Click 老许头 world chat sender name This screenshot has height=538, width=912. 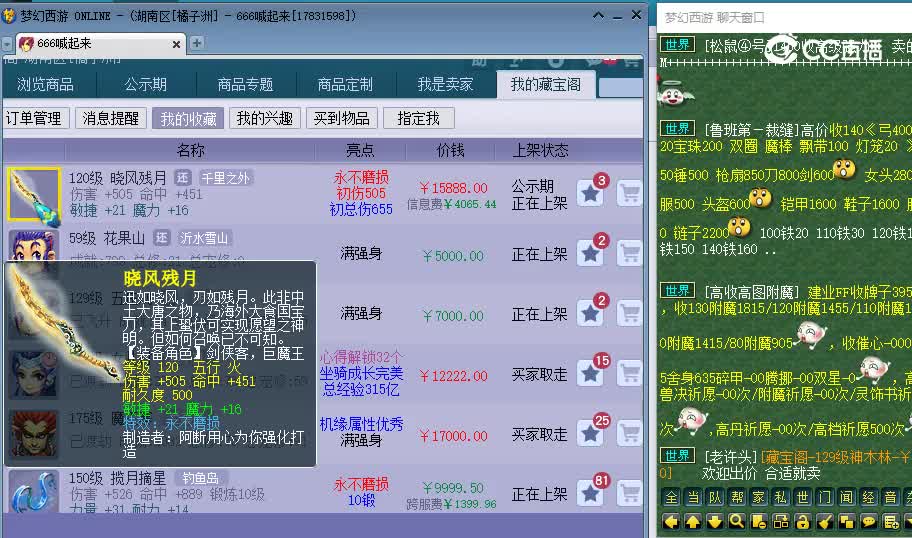pos(731,457)
